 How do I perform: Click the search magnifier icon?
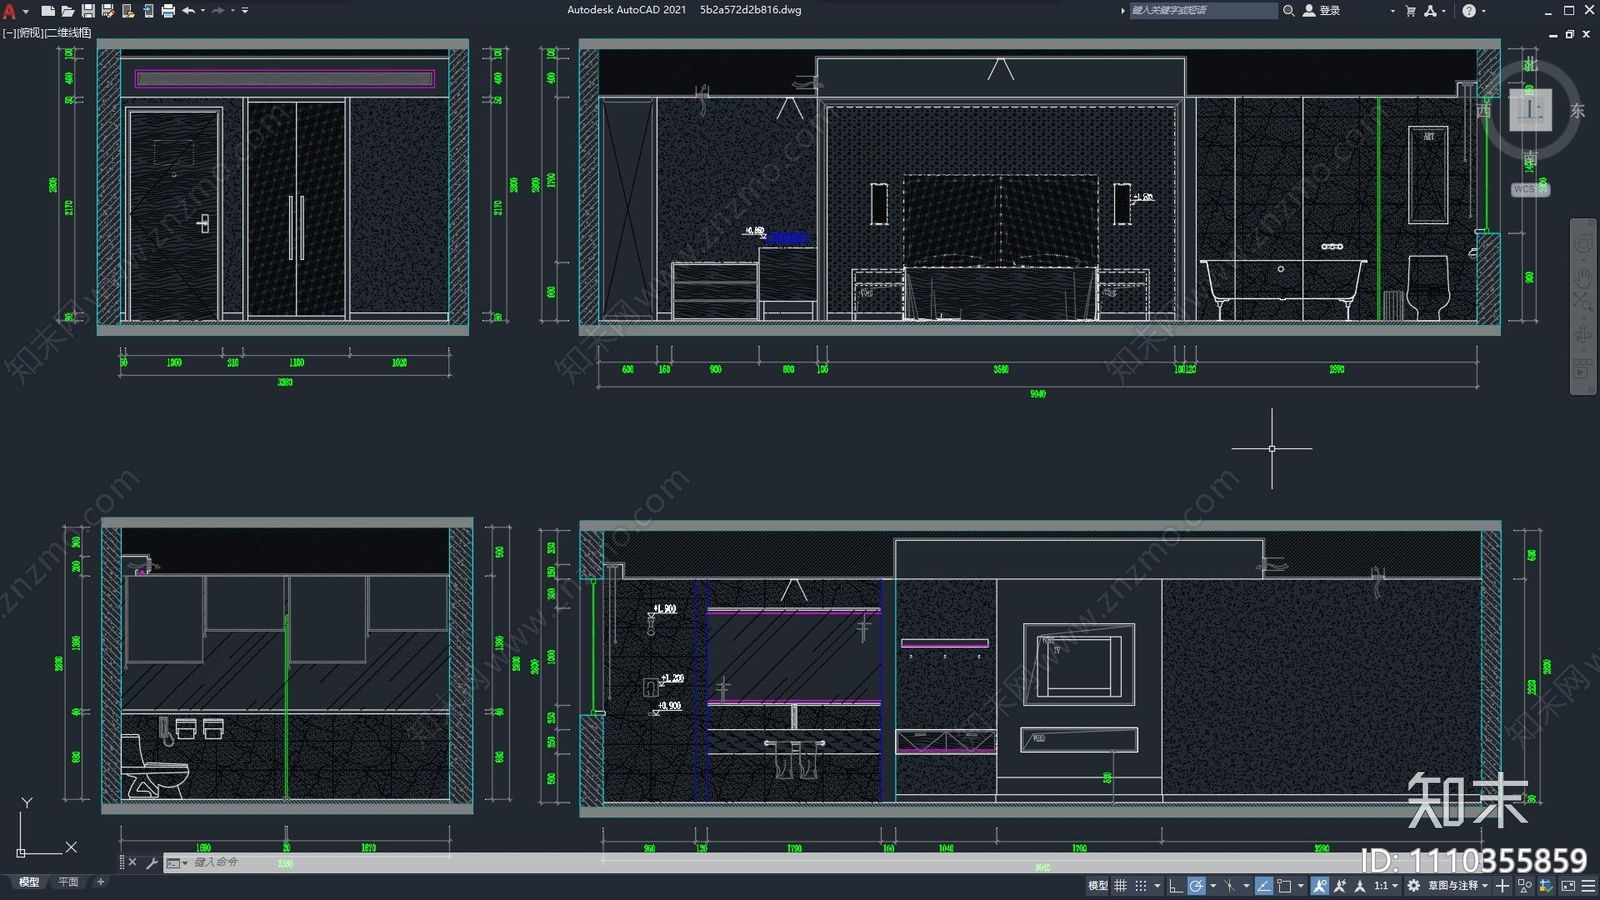(1289, 10)
